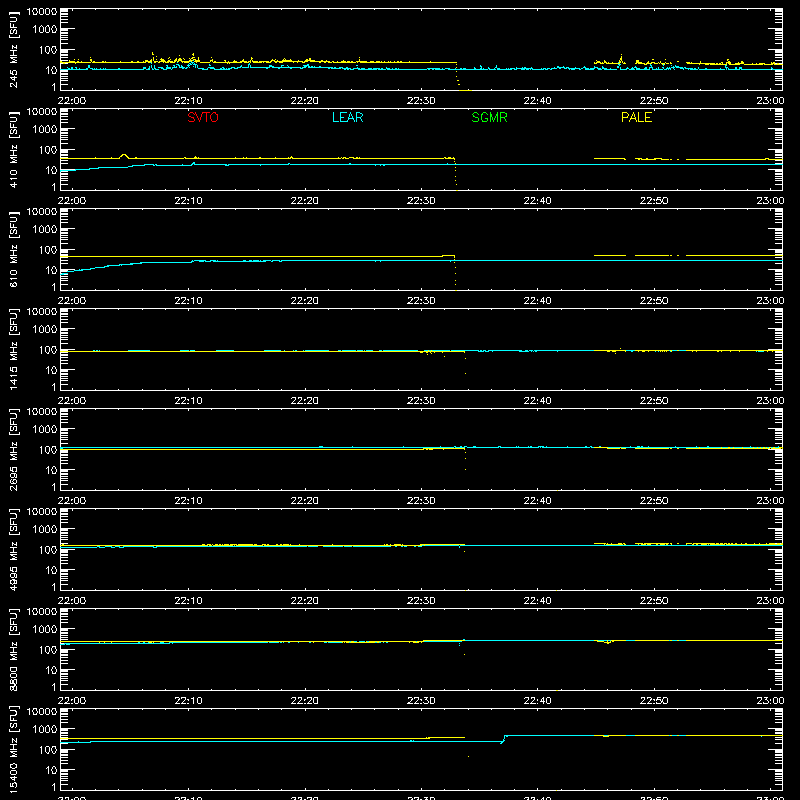Click the 10 tick label on the 15400 MHz plot

click(51, 770)
